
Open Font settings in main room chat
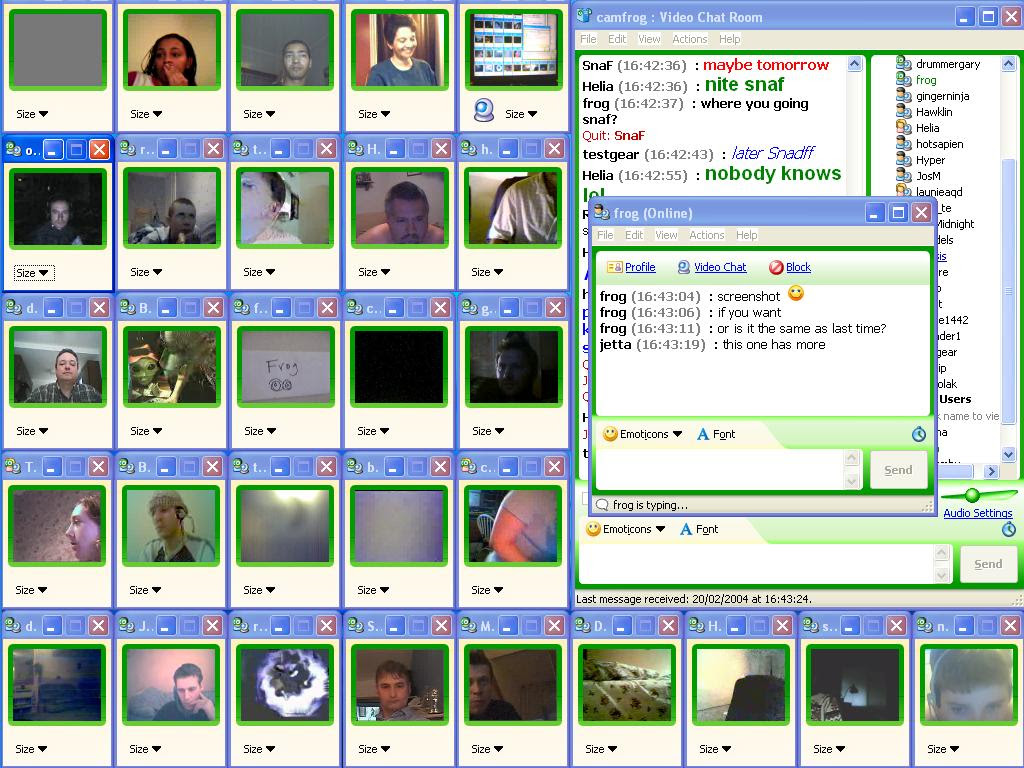tap(699, 530)
